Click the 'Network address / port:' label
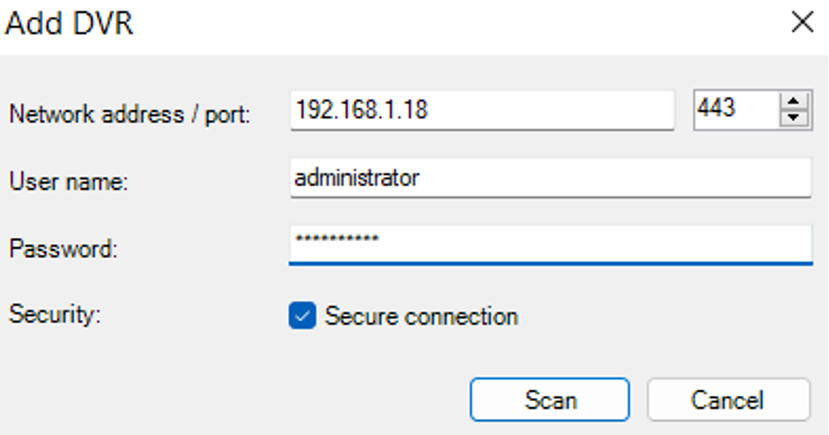829x435 pixels. pos(129,115)
